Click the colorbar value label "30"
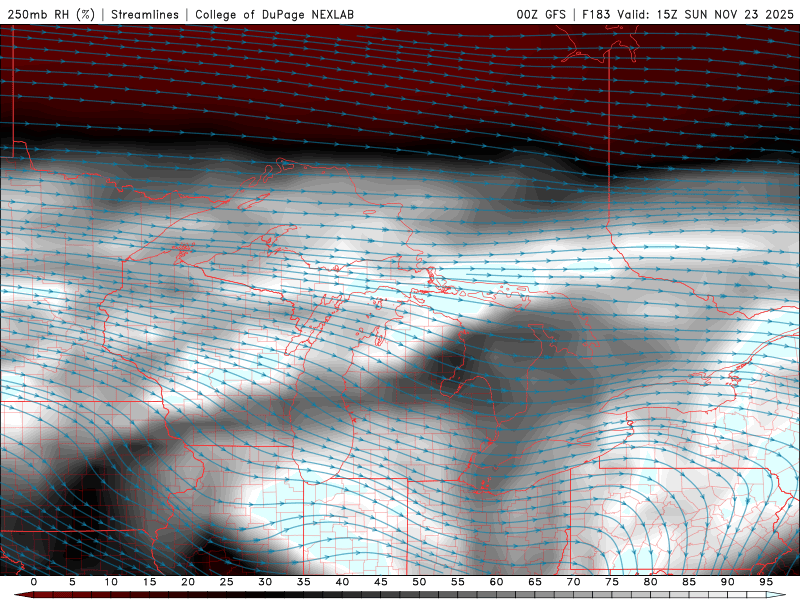This screenshot has height=600, width=800. click(x=265, y=582)
